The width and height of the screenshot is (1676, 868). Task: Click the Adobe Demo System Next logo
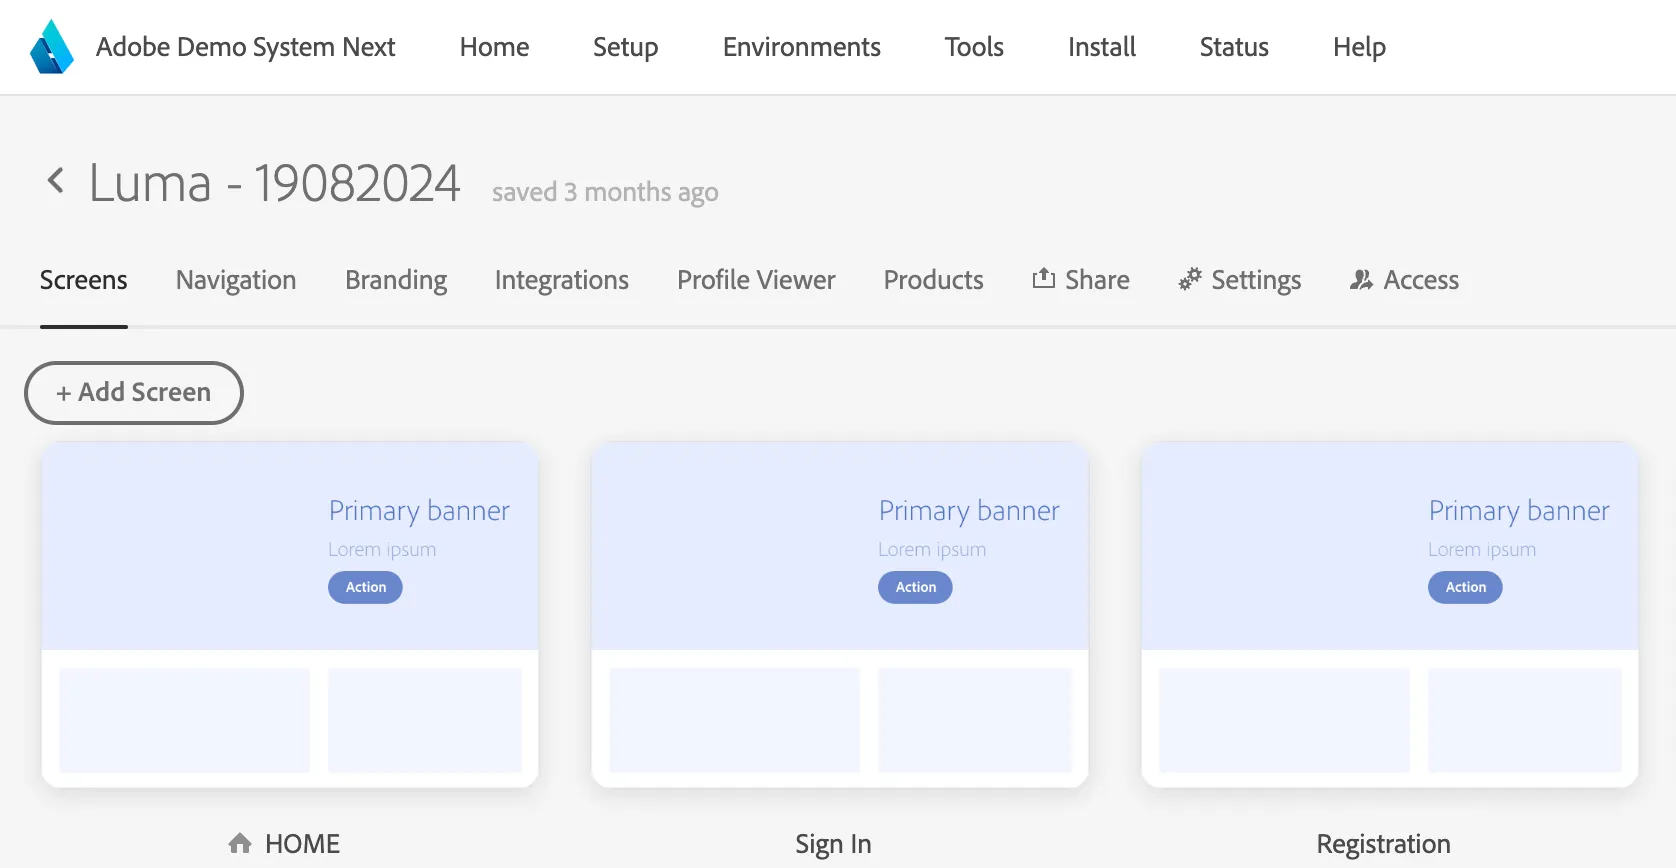coord(52,47)
